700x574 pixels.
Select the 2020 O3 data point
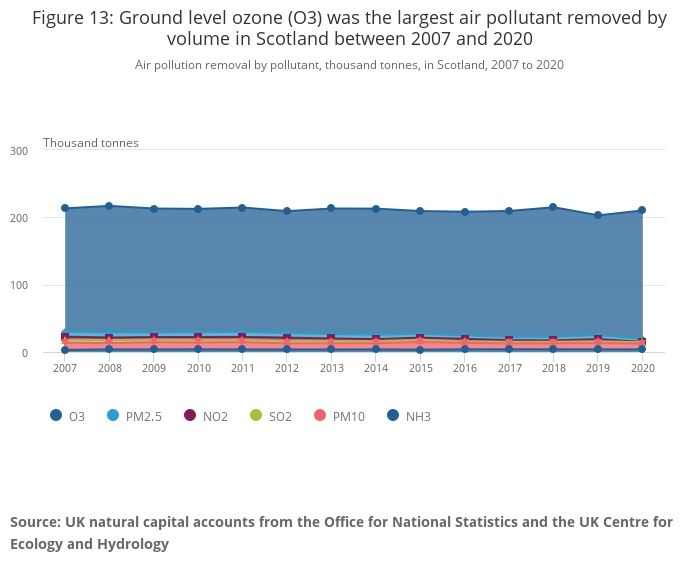coord(642,210)
